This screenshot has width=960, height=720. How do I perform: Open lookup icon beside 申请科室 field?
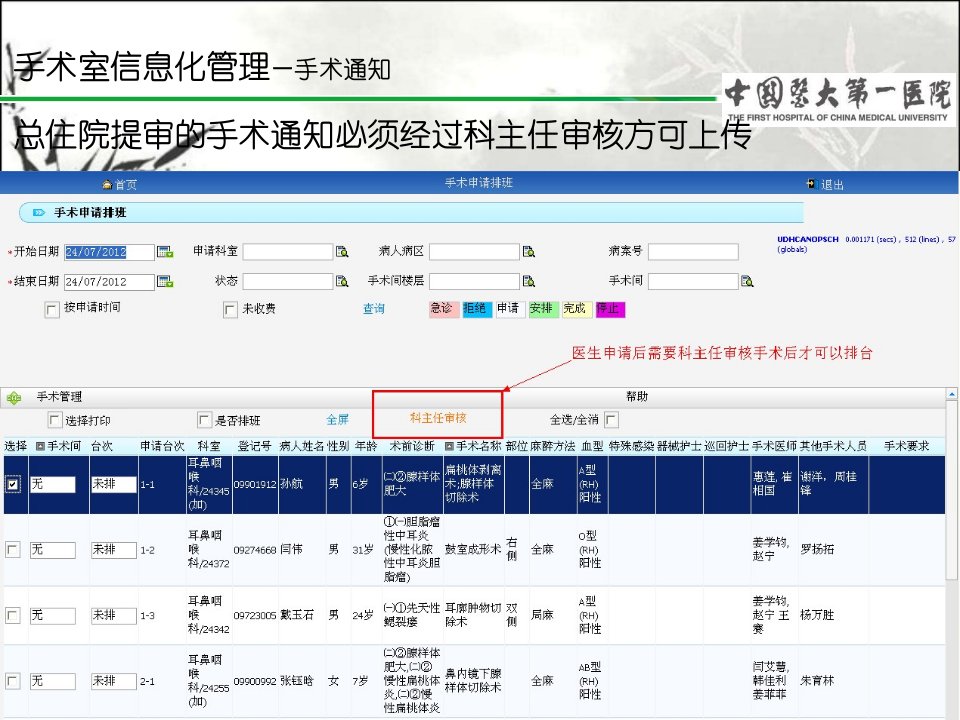(342, 252)
